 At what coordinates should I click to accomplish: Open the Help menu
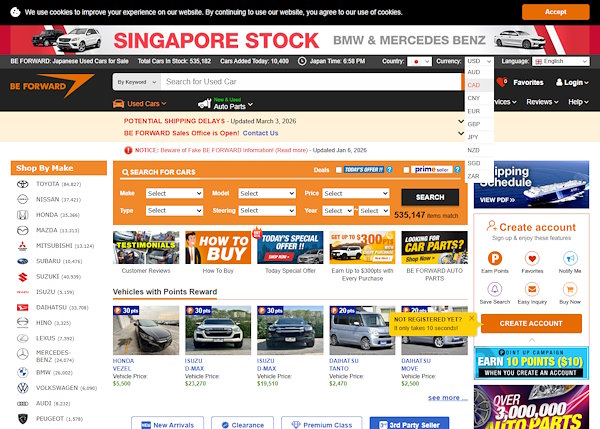(x=578, y=102)
